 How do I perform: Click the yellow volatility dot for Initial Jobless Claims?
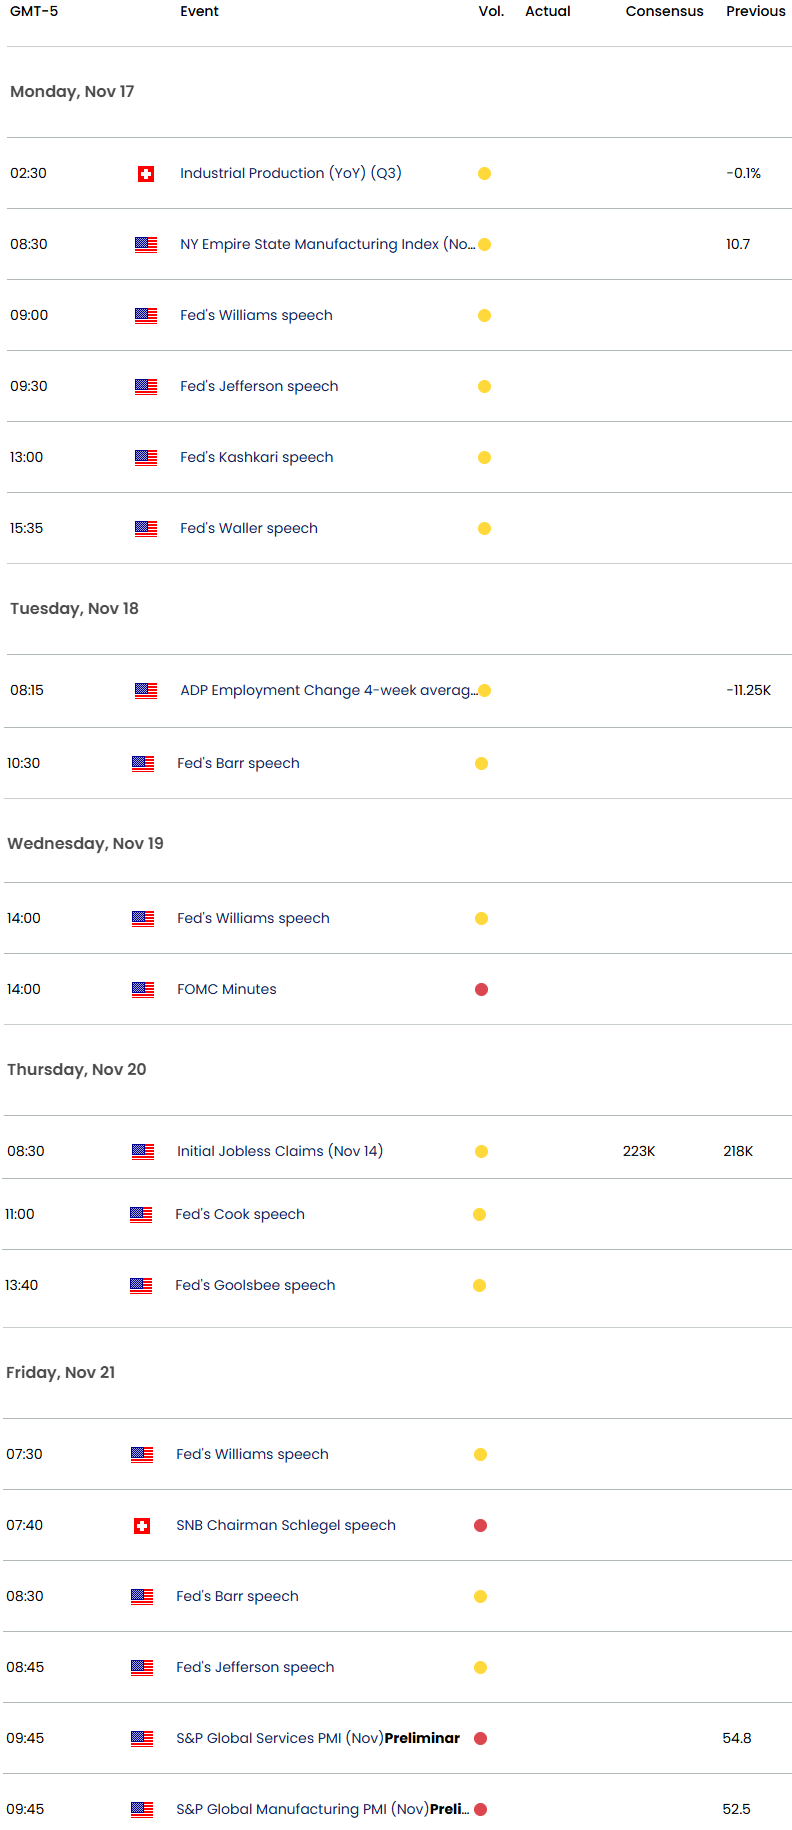tap(481, 1152)
